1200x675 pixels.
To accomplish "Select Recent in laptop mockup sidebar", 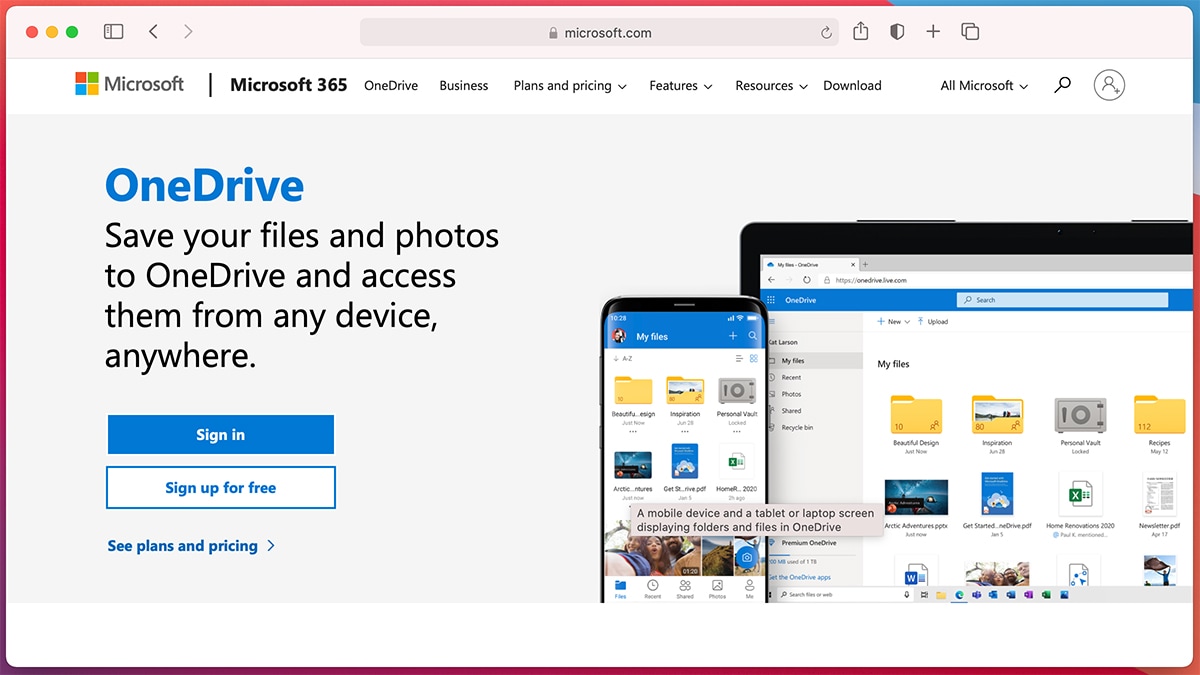I will (791, 378).
